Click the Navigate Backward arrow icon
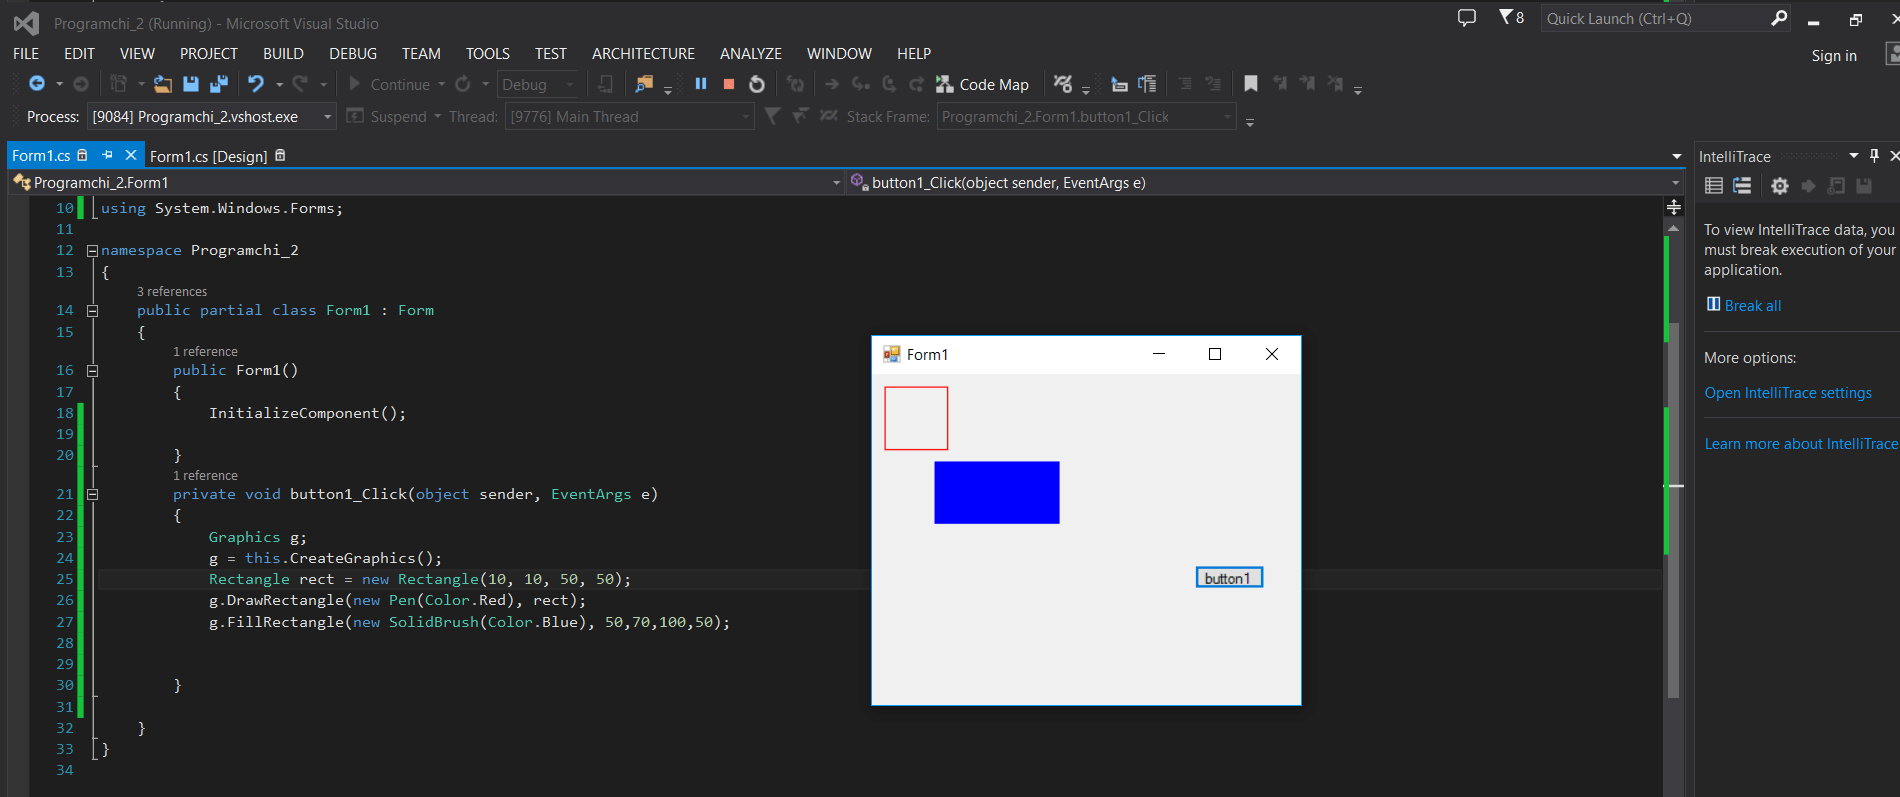The image size is (1900, 797). (x=37, y=84)
